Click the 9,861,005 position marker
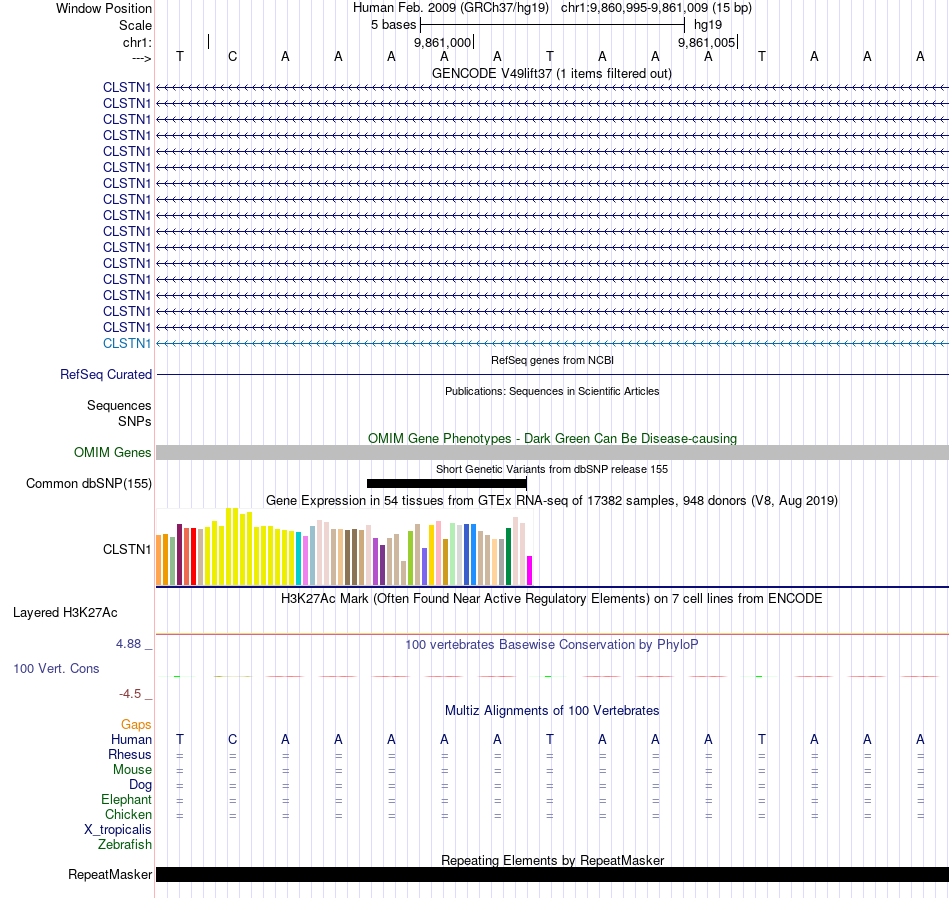Image resolution: width=950 pixels, height=898 pixels. (x=706, y=42)
